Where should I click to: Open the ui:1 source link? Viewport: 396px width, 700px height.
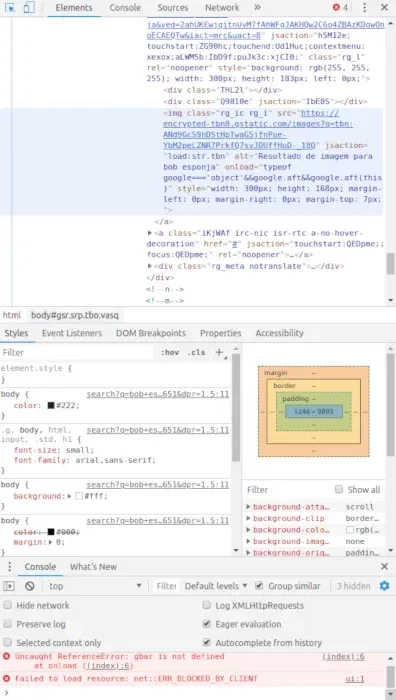355,679
